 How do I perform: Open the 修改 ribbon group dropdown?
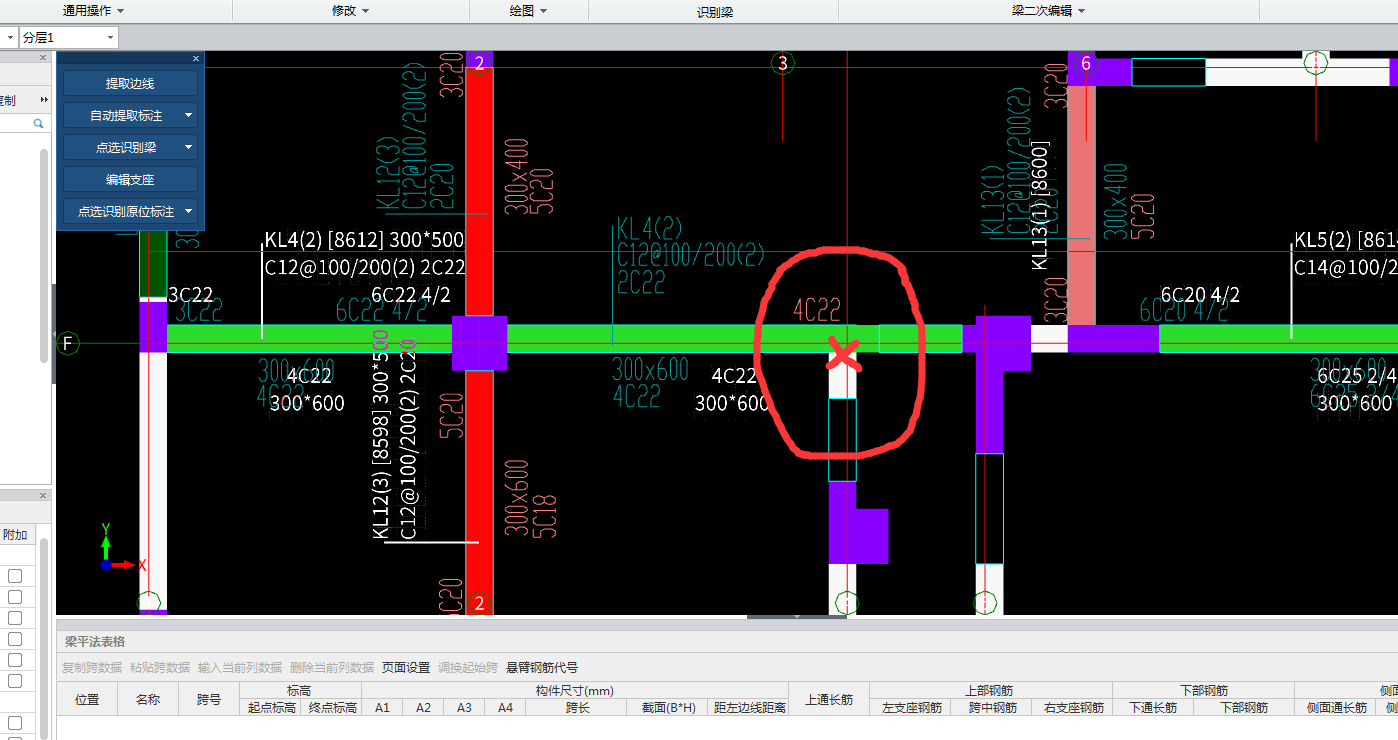(x=351, y=10)
